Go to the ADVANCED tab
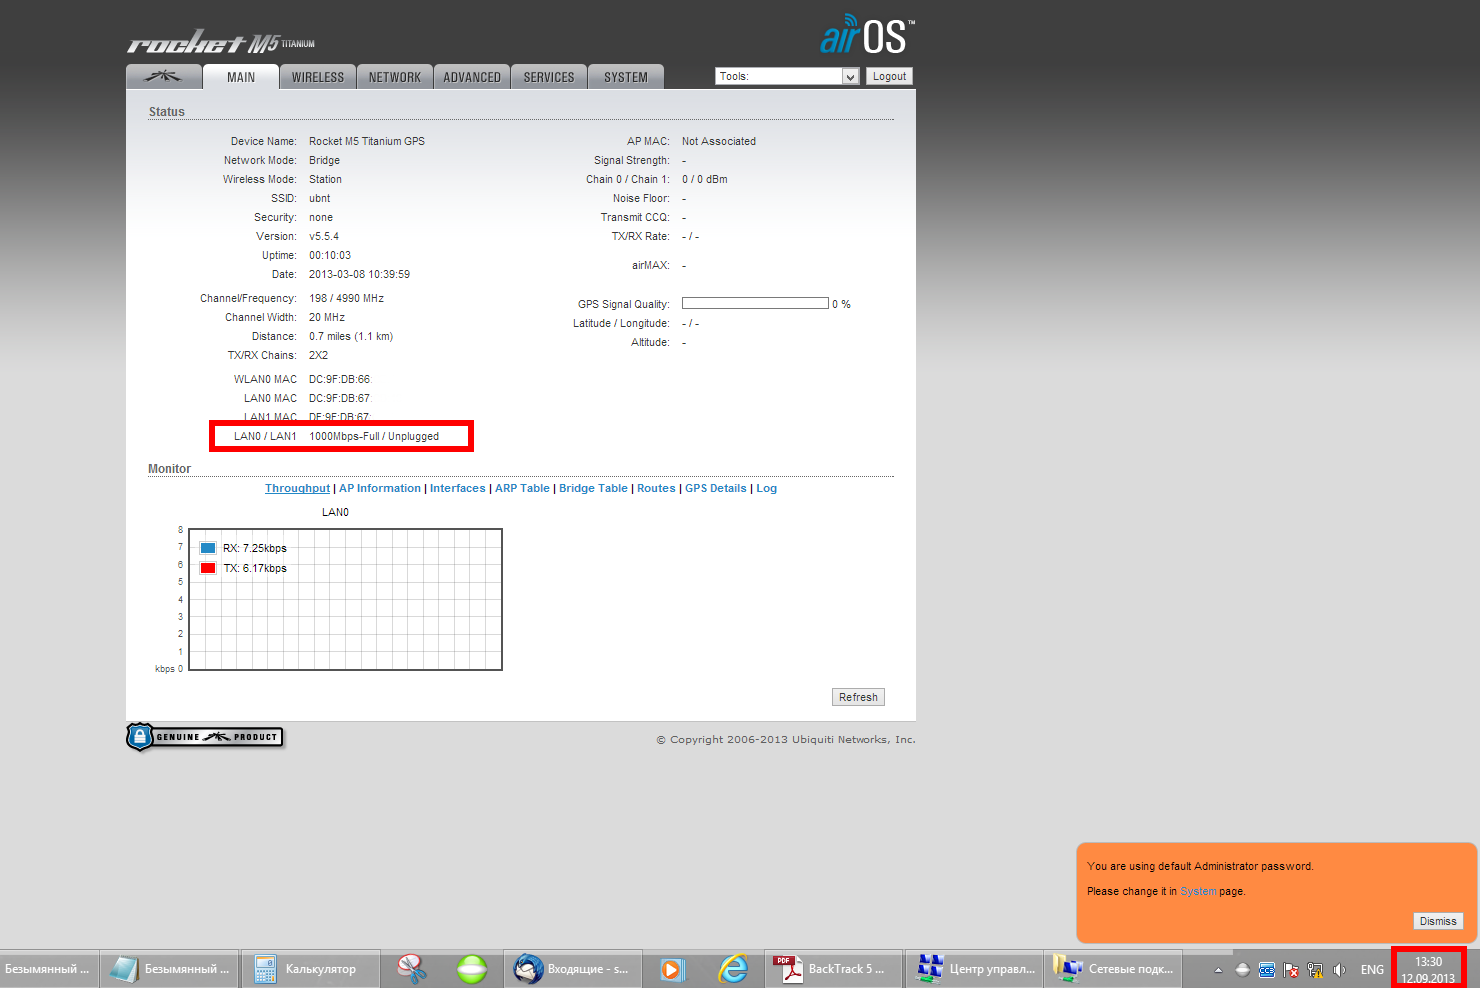This screenshot has height=988, width=1480. [472, 77]
